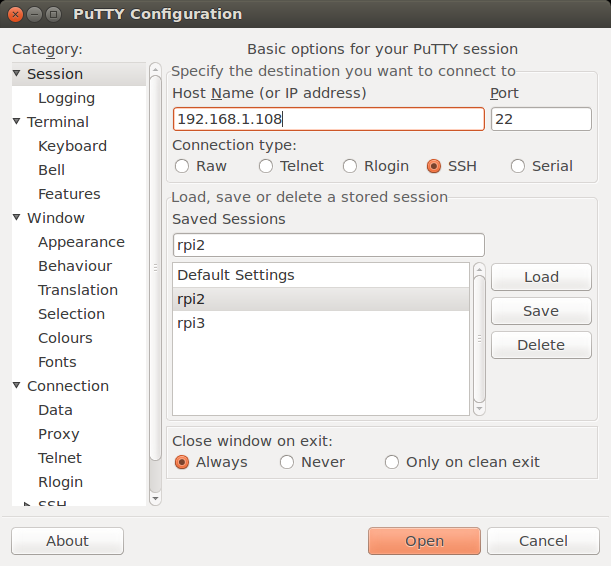Screen dimensions: 611x566
Task: Click the Load button
Action: pos(541,277)
